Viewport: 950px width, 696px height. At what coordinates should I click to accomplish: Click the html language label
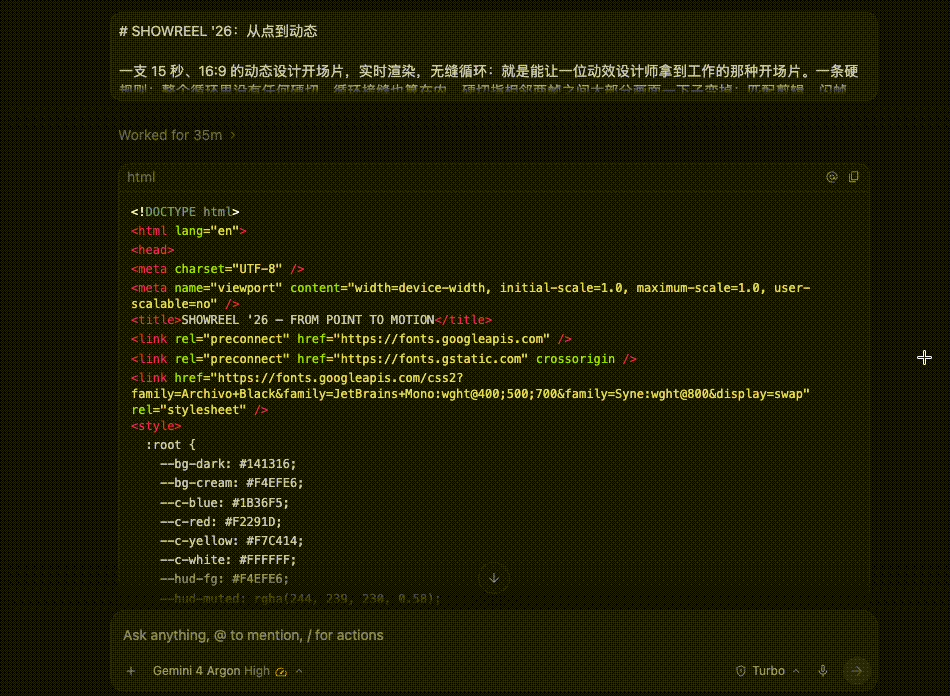pos(141,177)
